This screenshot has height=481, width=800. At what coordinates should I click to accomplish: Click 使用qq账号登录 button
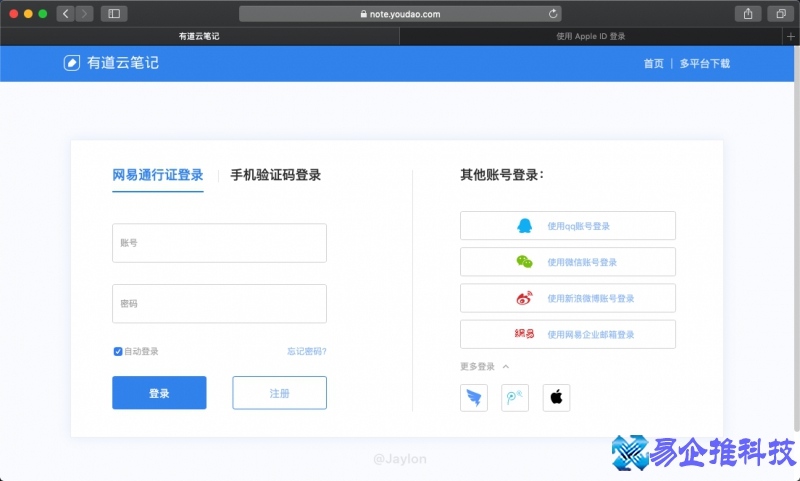point(568,225)
